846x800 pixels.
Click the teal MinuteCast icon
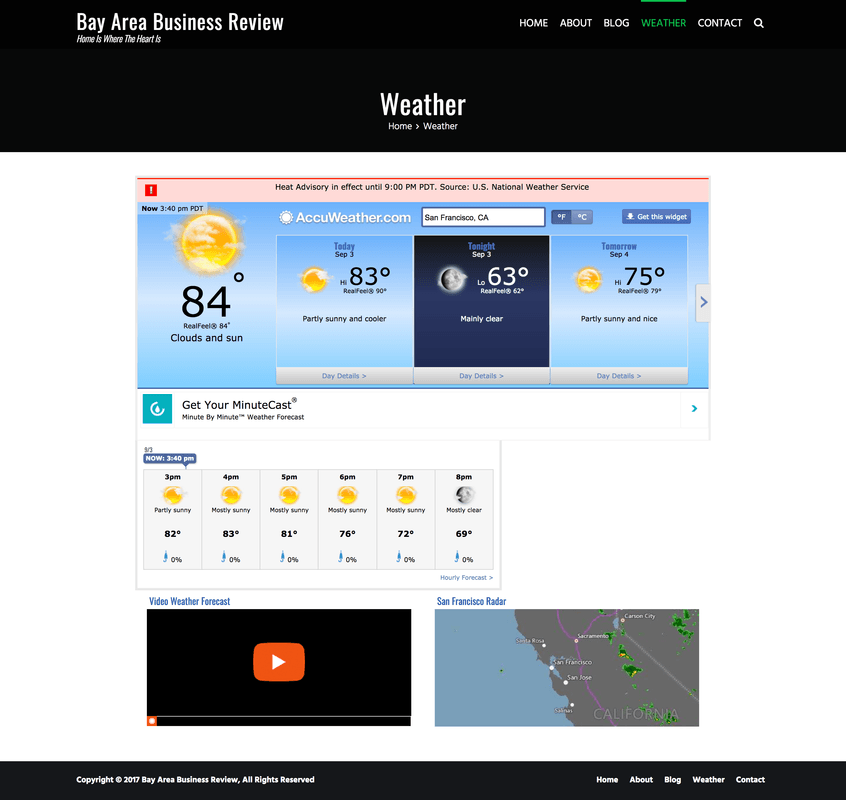click(158, 409)
